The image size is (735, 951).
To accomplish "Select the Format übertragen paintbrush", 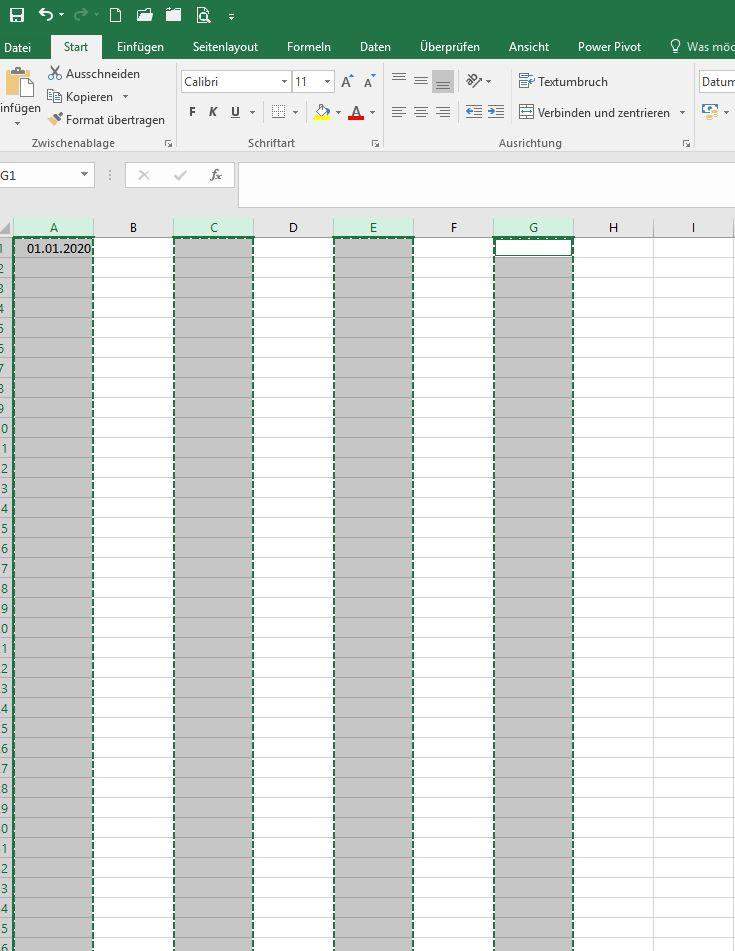I will pyautogui.click(x=106, y=120).
